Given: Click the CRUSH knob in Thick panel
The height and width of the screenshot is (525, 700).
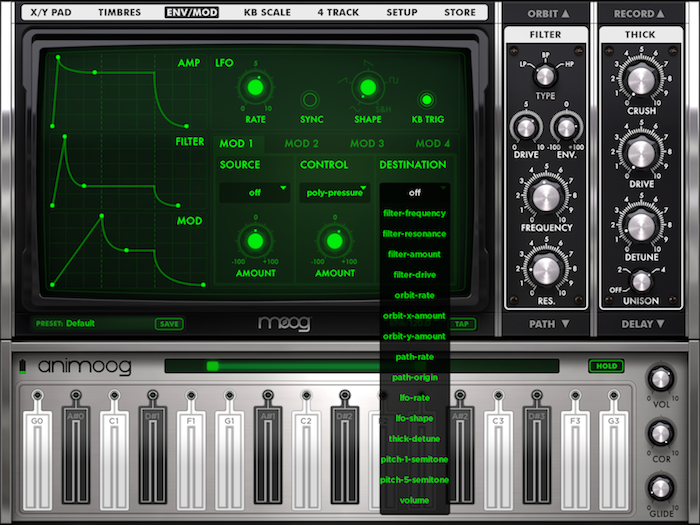Looking at the screenshot, I should [x=641, y=80].
